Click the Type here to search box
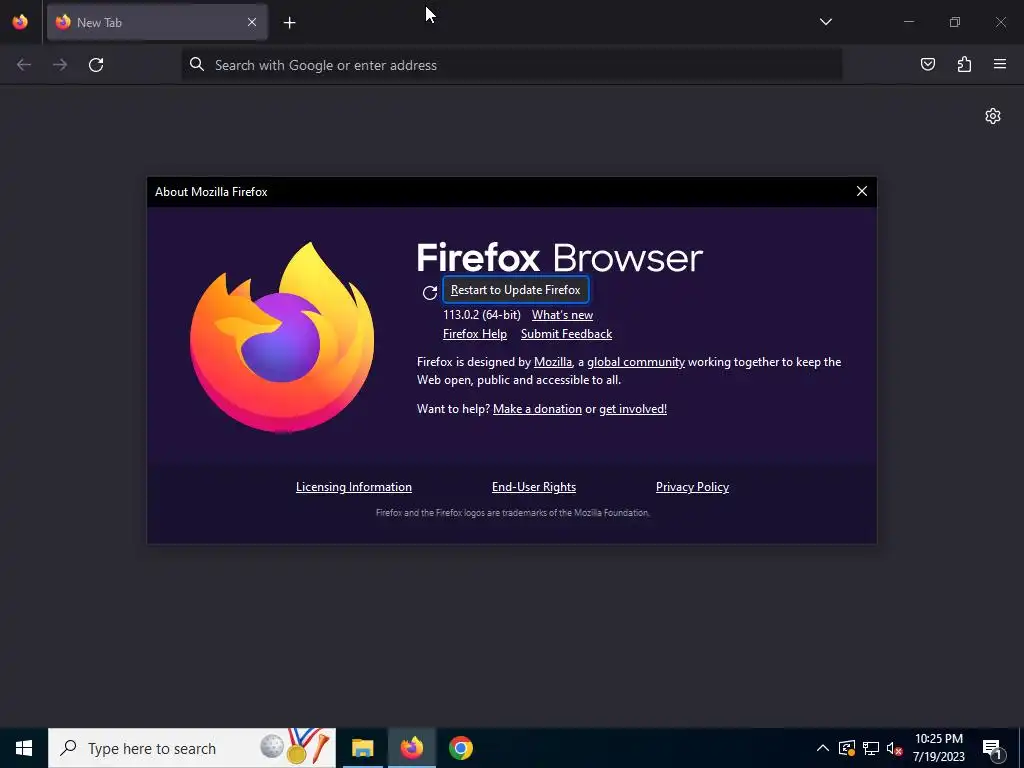 pyautogui.click(x=192, y=748)
